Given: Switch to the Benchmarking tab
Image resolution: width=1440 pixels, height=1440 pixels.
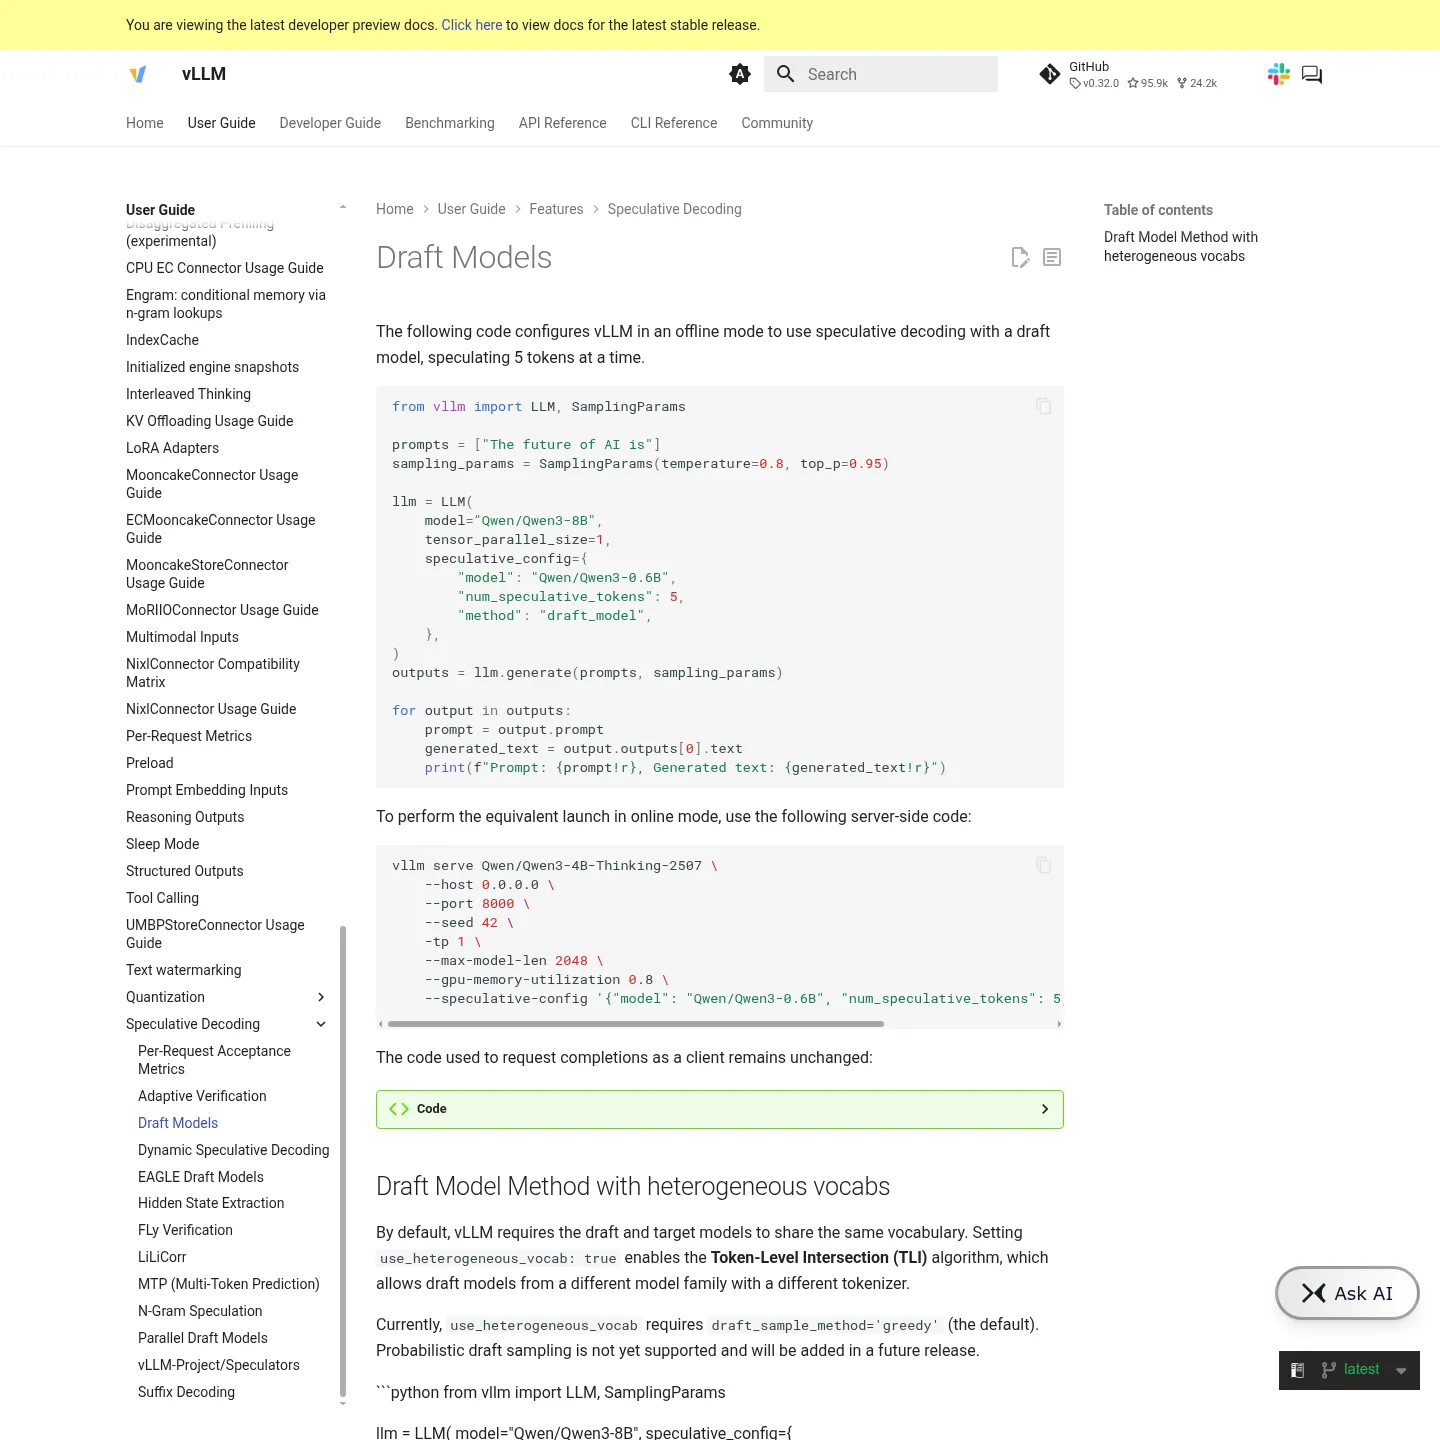Looking at the screenshot, I should 450,123.
